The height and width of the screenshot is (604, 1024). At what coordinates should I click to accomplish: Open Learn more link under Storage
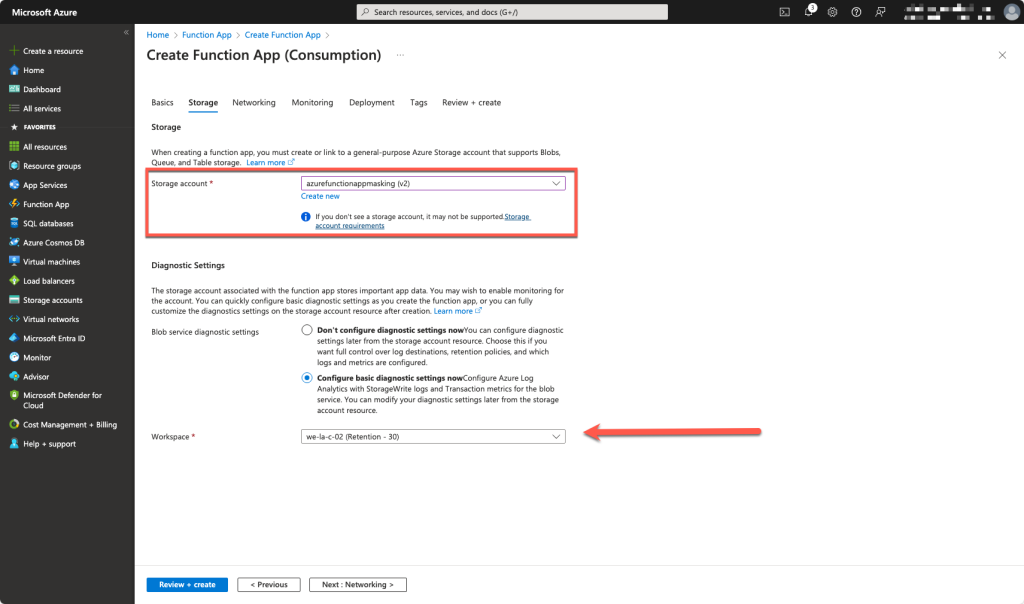tap(270, 163)
